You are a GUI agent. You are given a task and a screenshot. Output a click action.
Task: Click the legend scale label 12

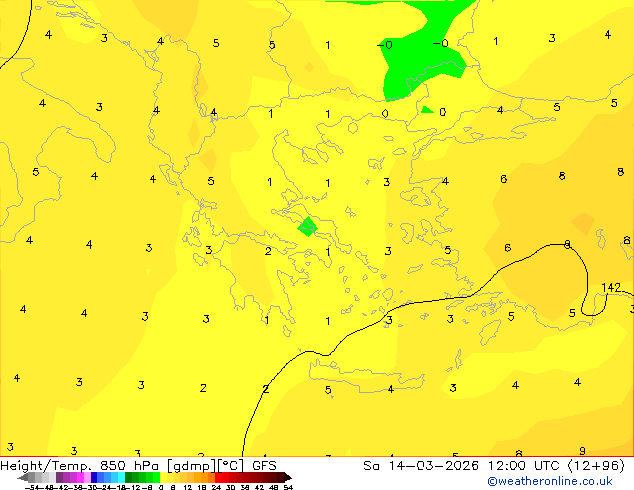pyautogui.click(x=187, y=487)
